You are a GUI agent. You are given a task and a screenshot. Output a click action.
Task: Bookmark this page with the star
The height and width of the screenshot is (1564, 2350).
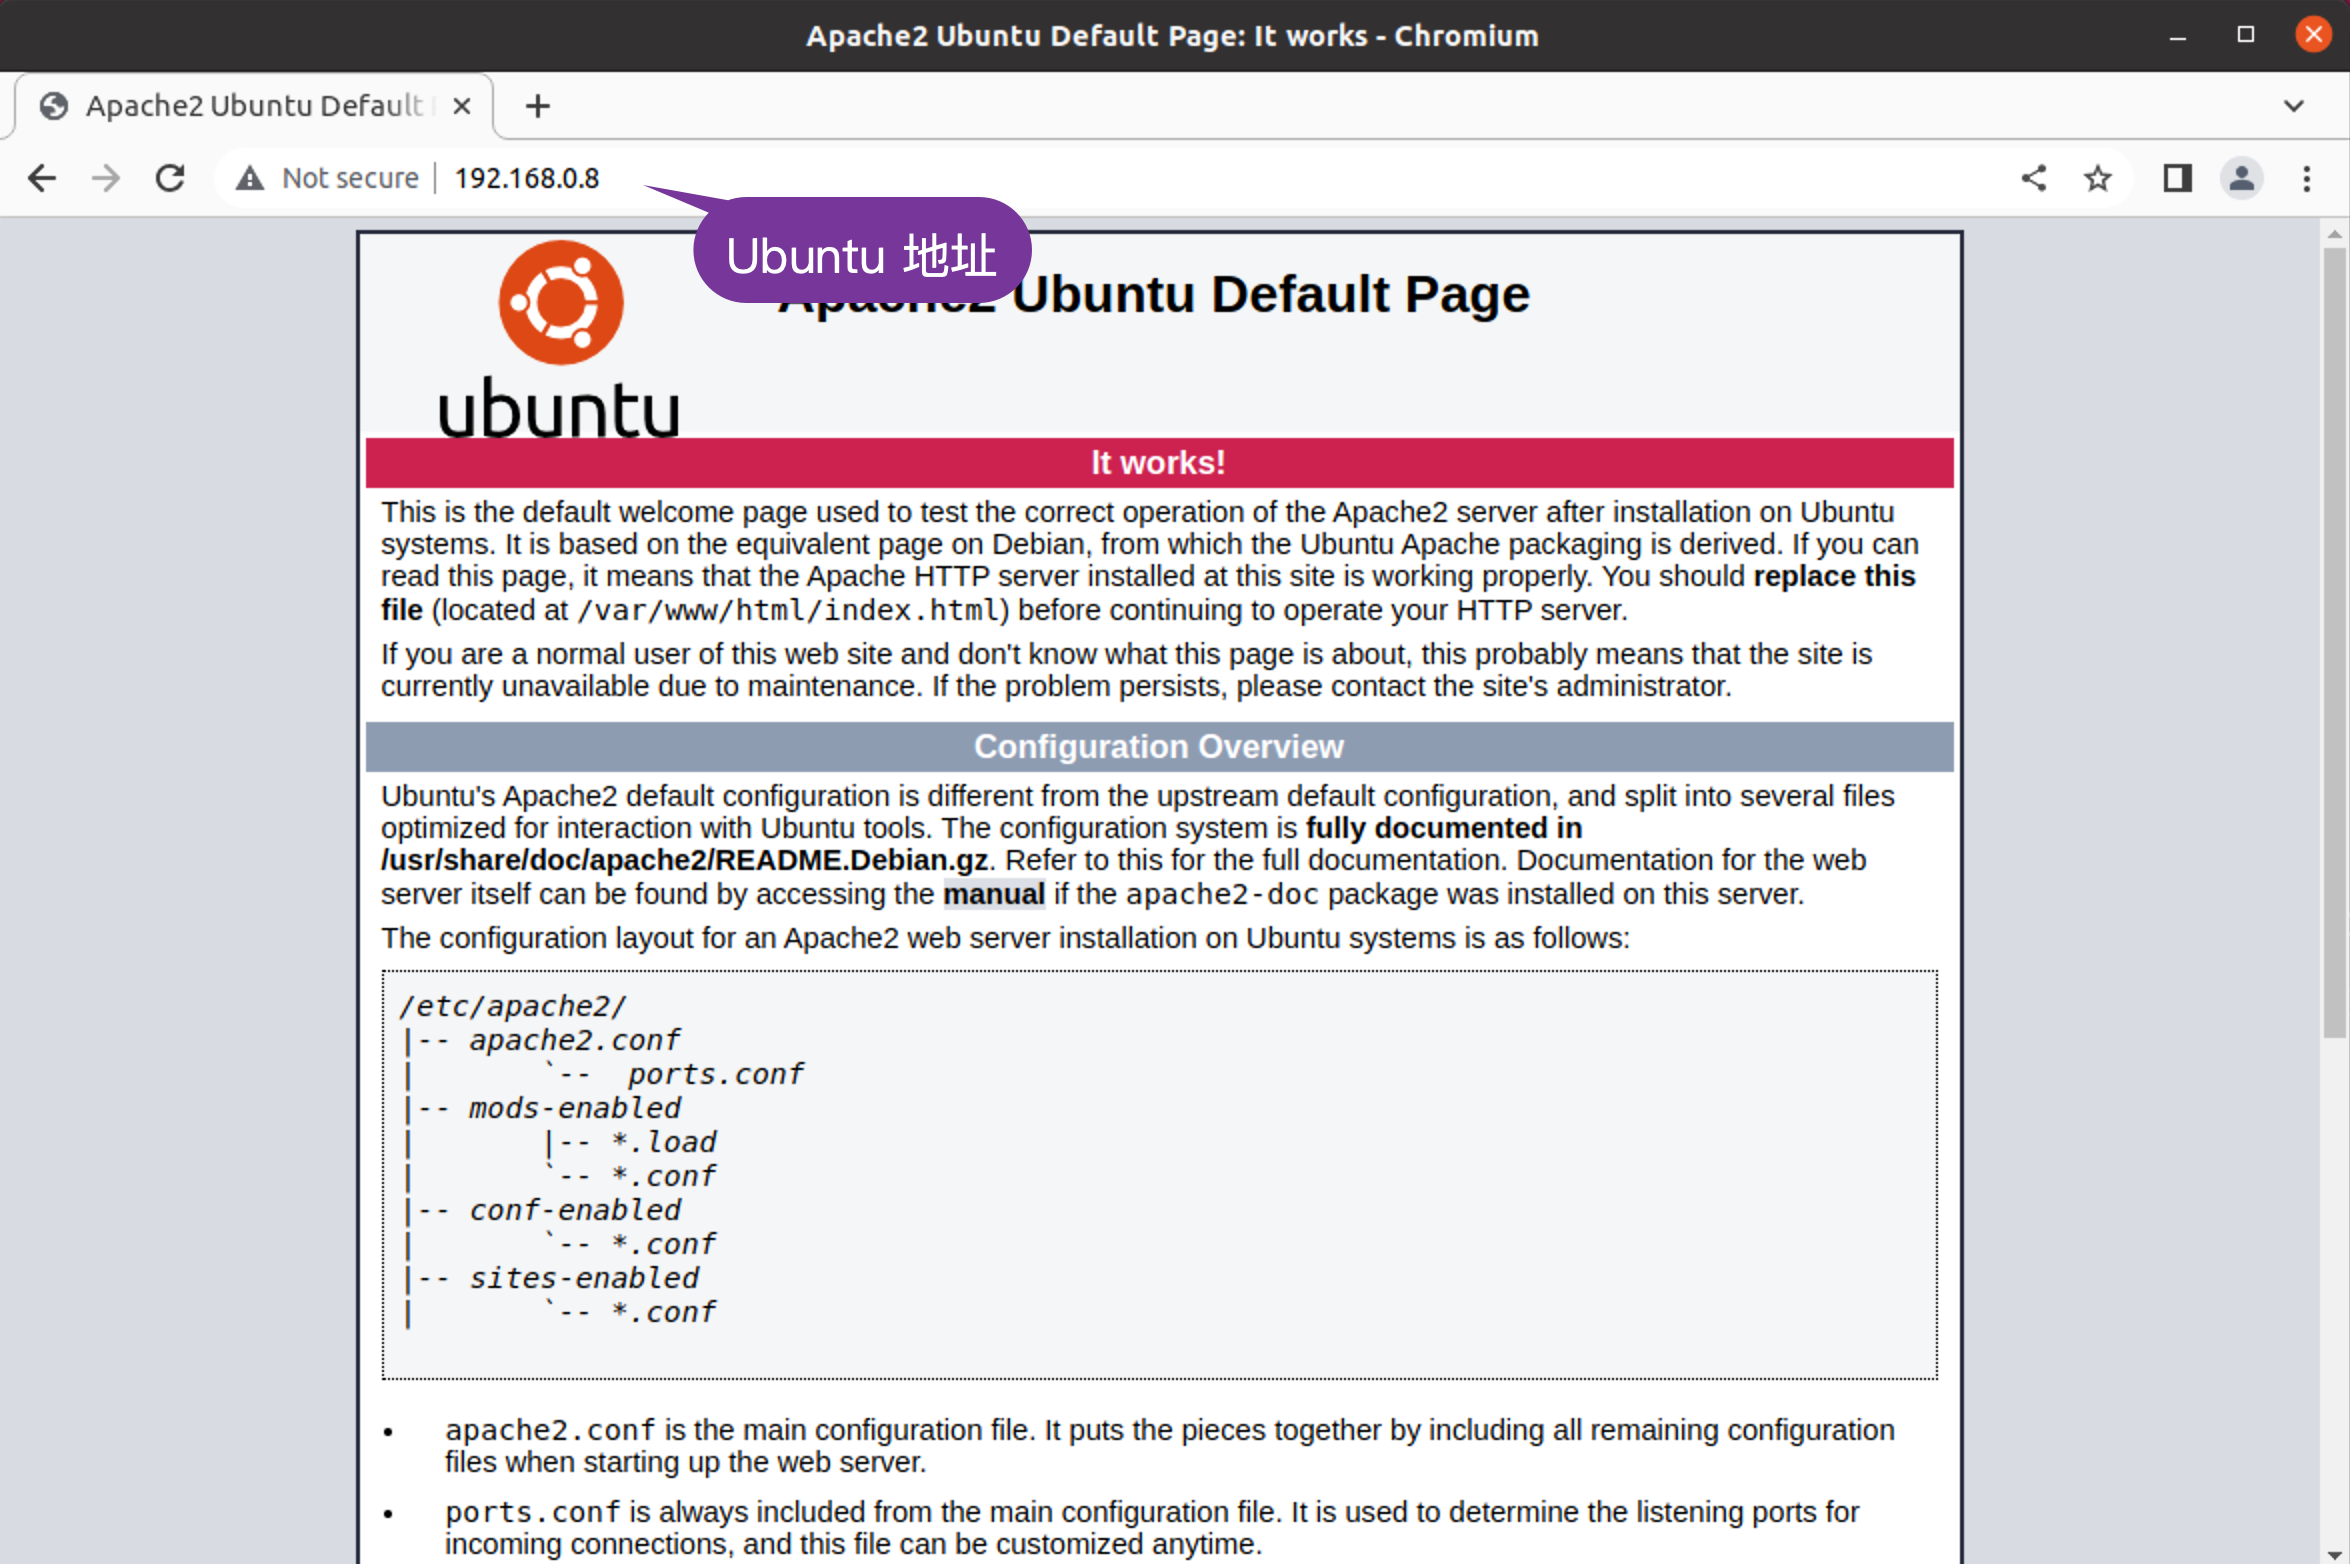2097,178
